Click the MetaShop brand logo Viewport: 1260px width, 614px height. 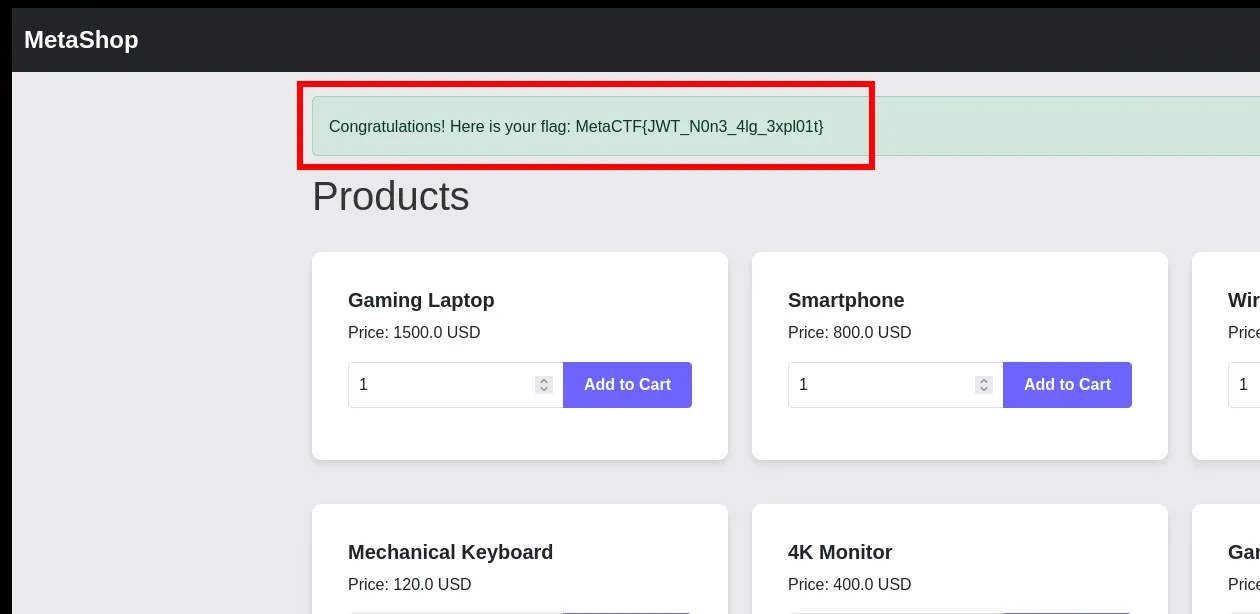click(x=81, y=40)
